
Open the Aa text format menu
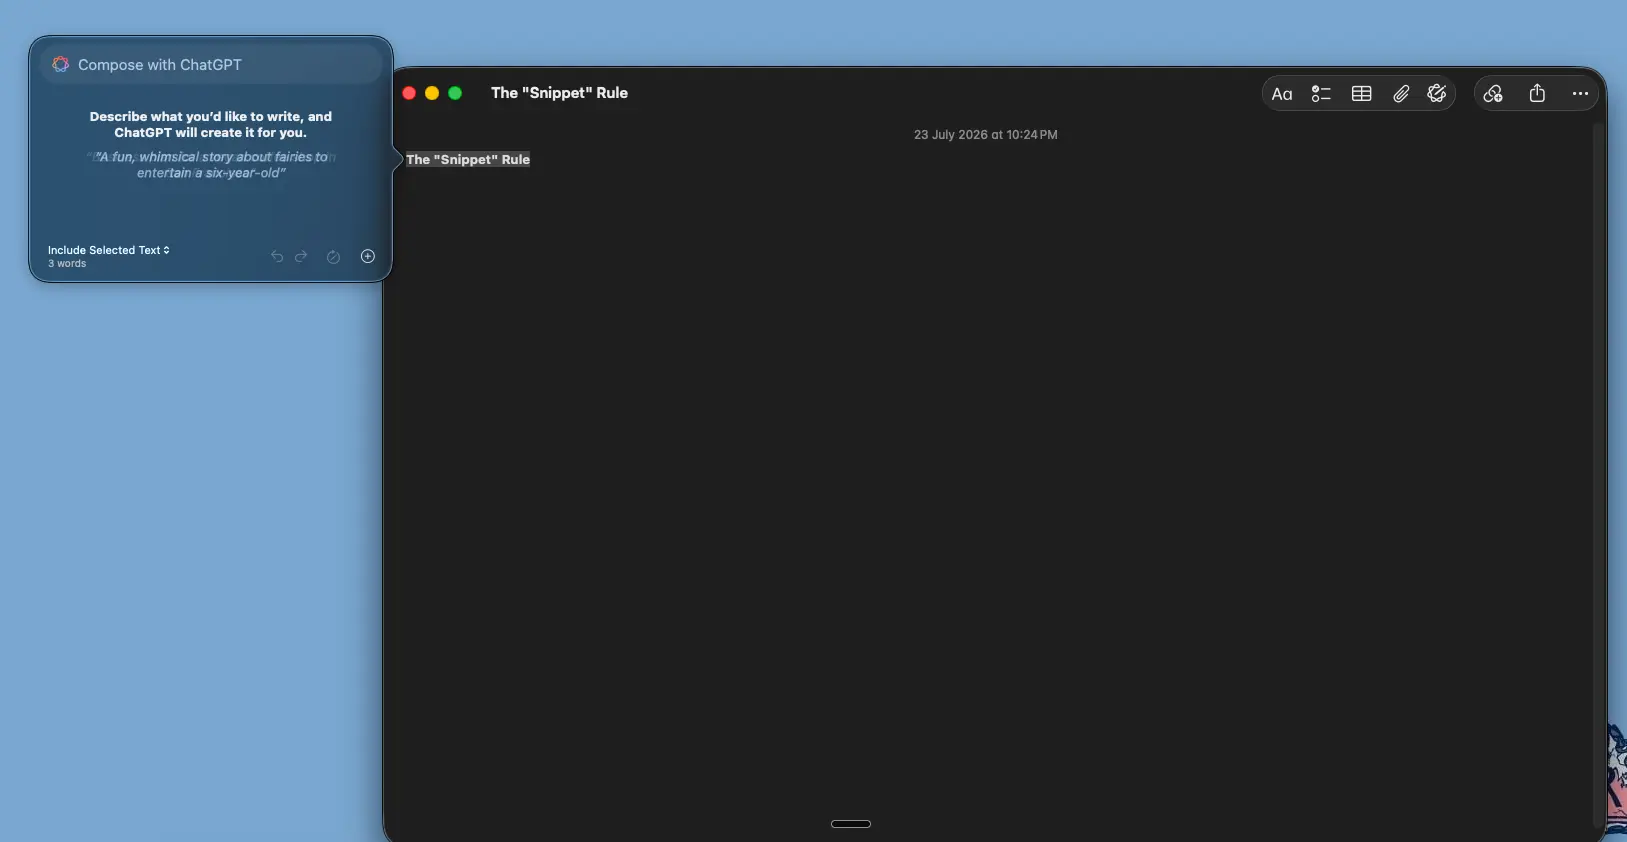(x=1282, y=94)
